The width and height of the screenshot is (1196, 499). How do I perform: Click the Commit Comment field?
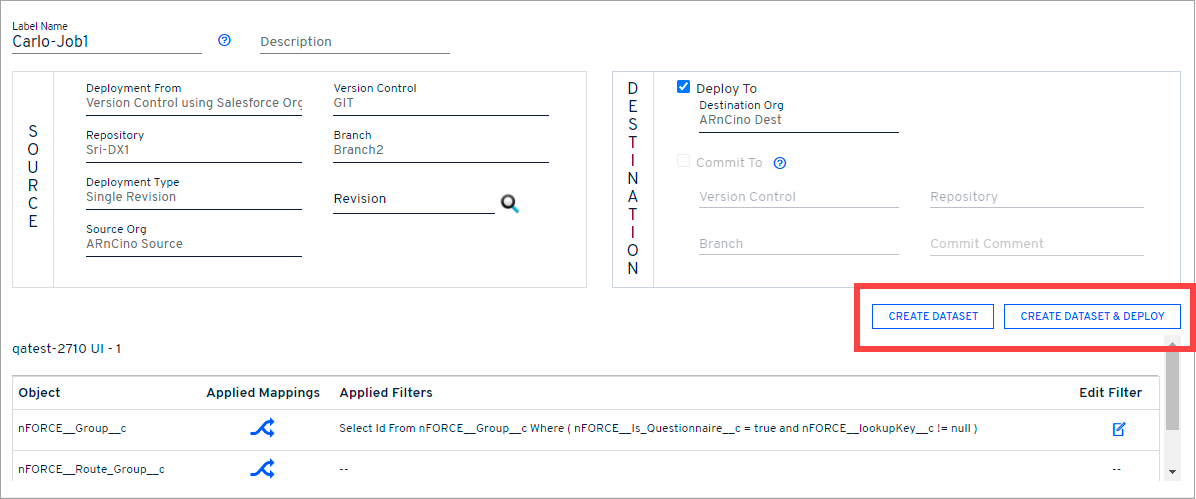[1036, 244]
